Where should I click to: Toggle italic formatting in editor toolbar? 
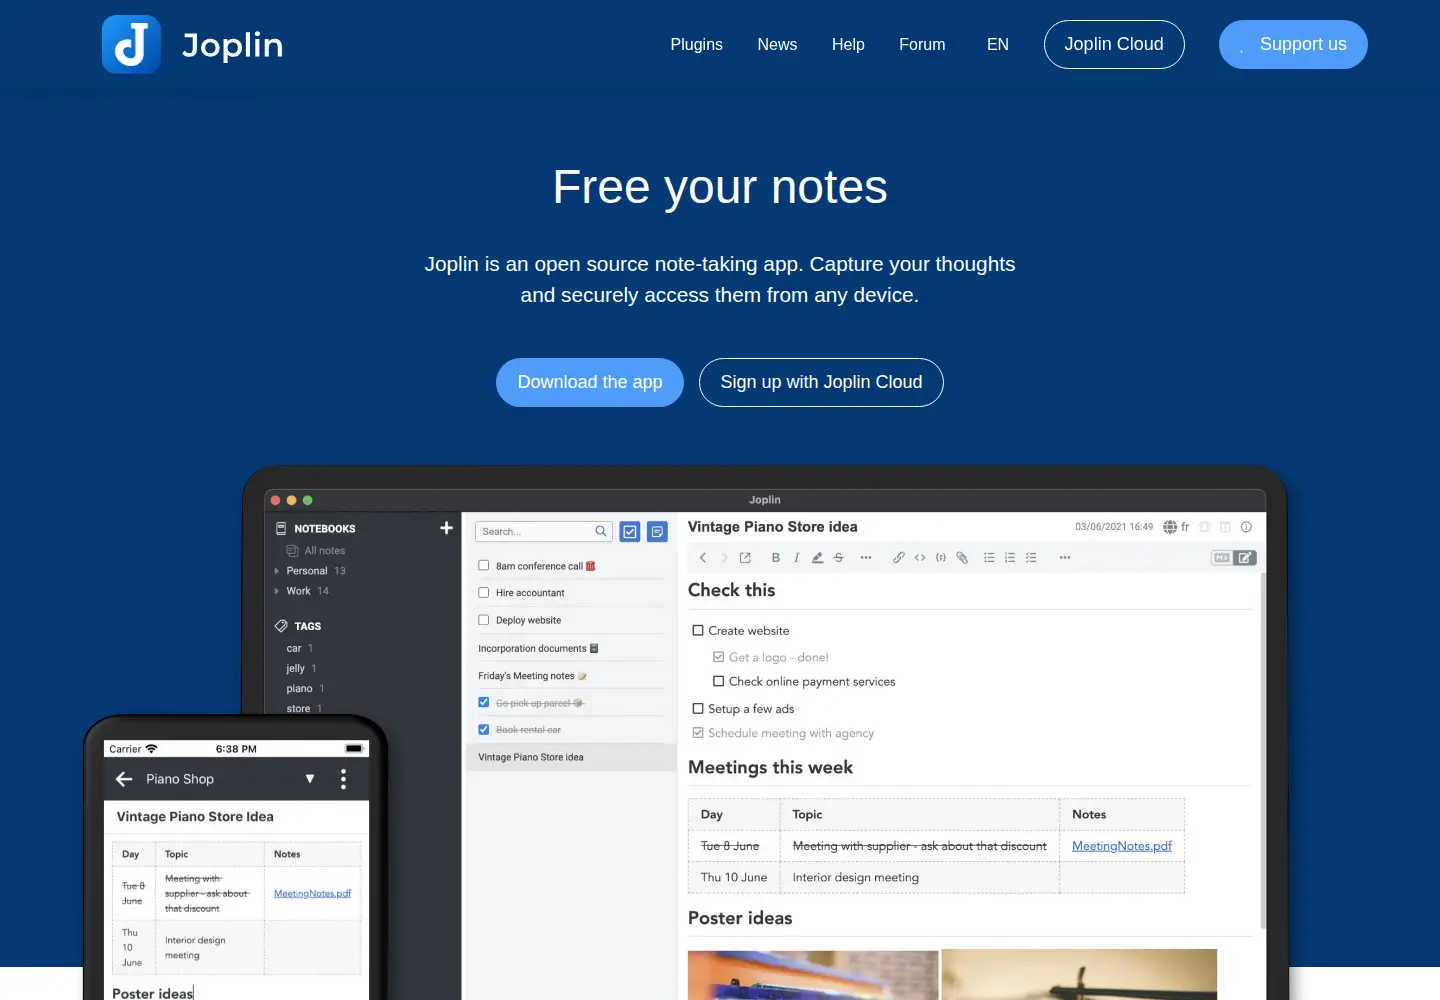point(796,558)
